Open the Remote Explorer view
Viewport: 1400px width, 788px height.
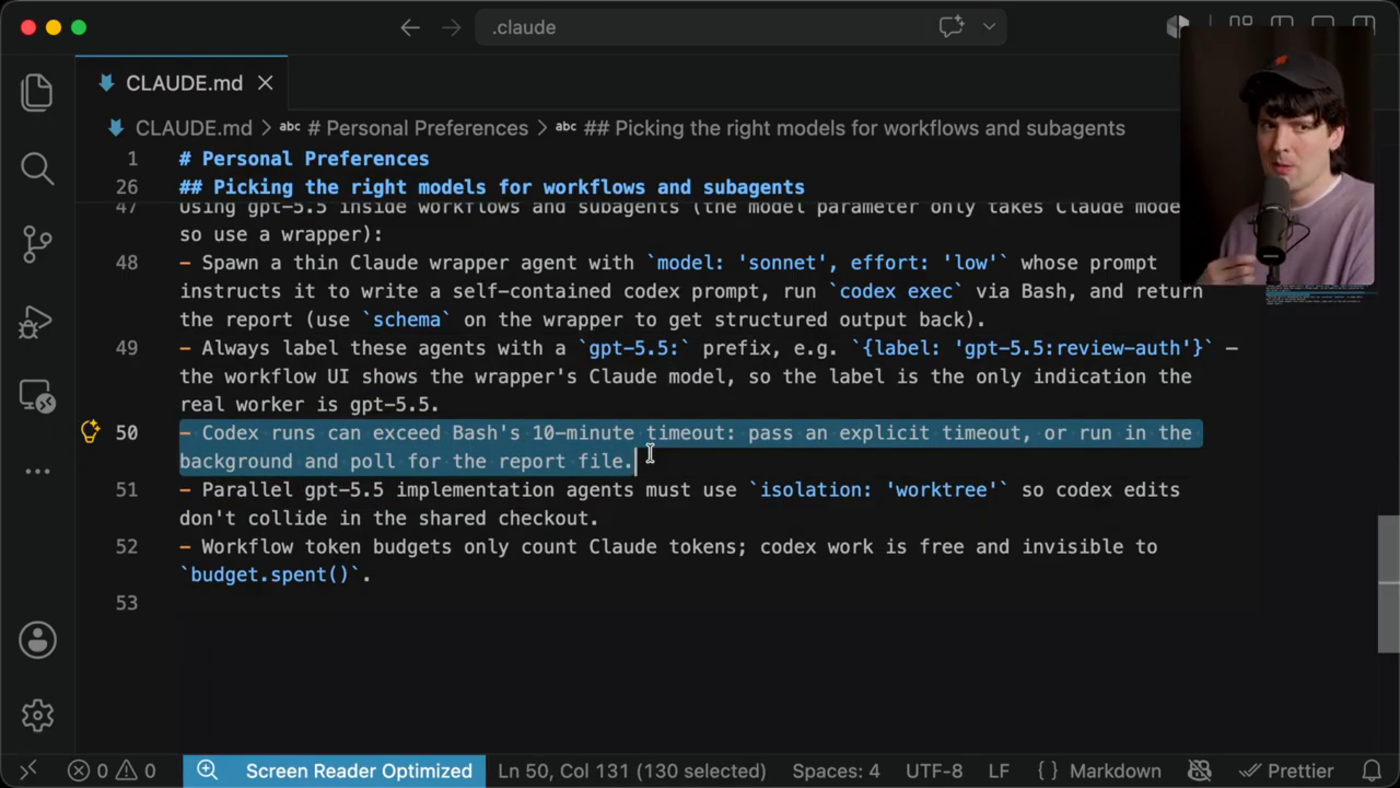[37, 397]
